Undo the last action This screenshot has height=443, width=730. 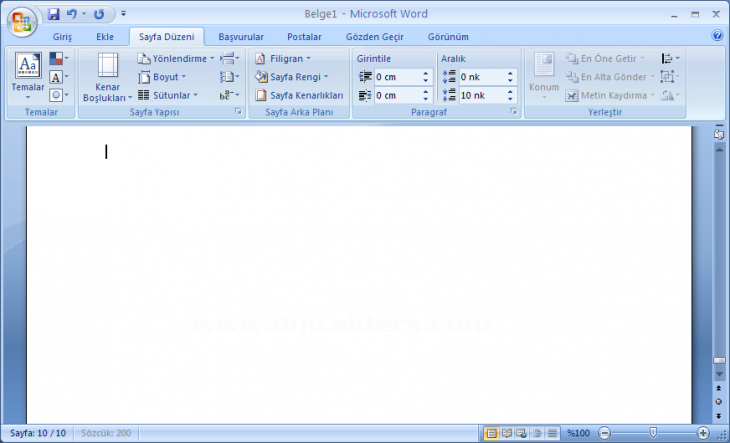[x=71, y=14]
